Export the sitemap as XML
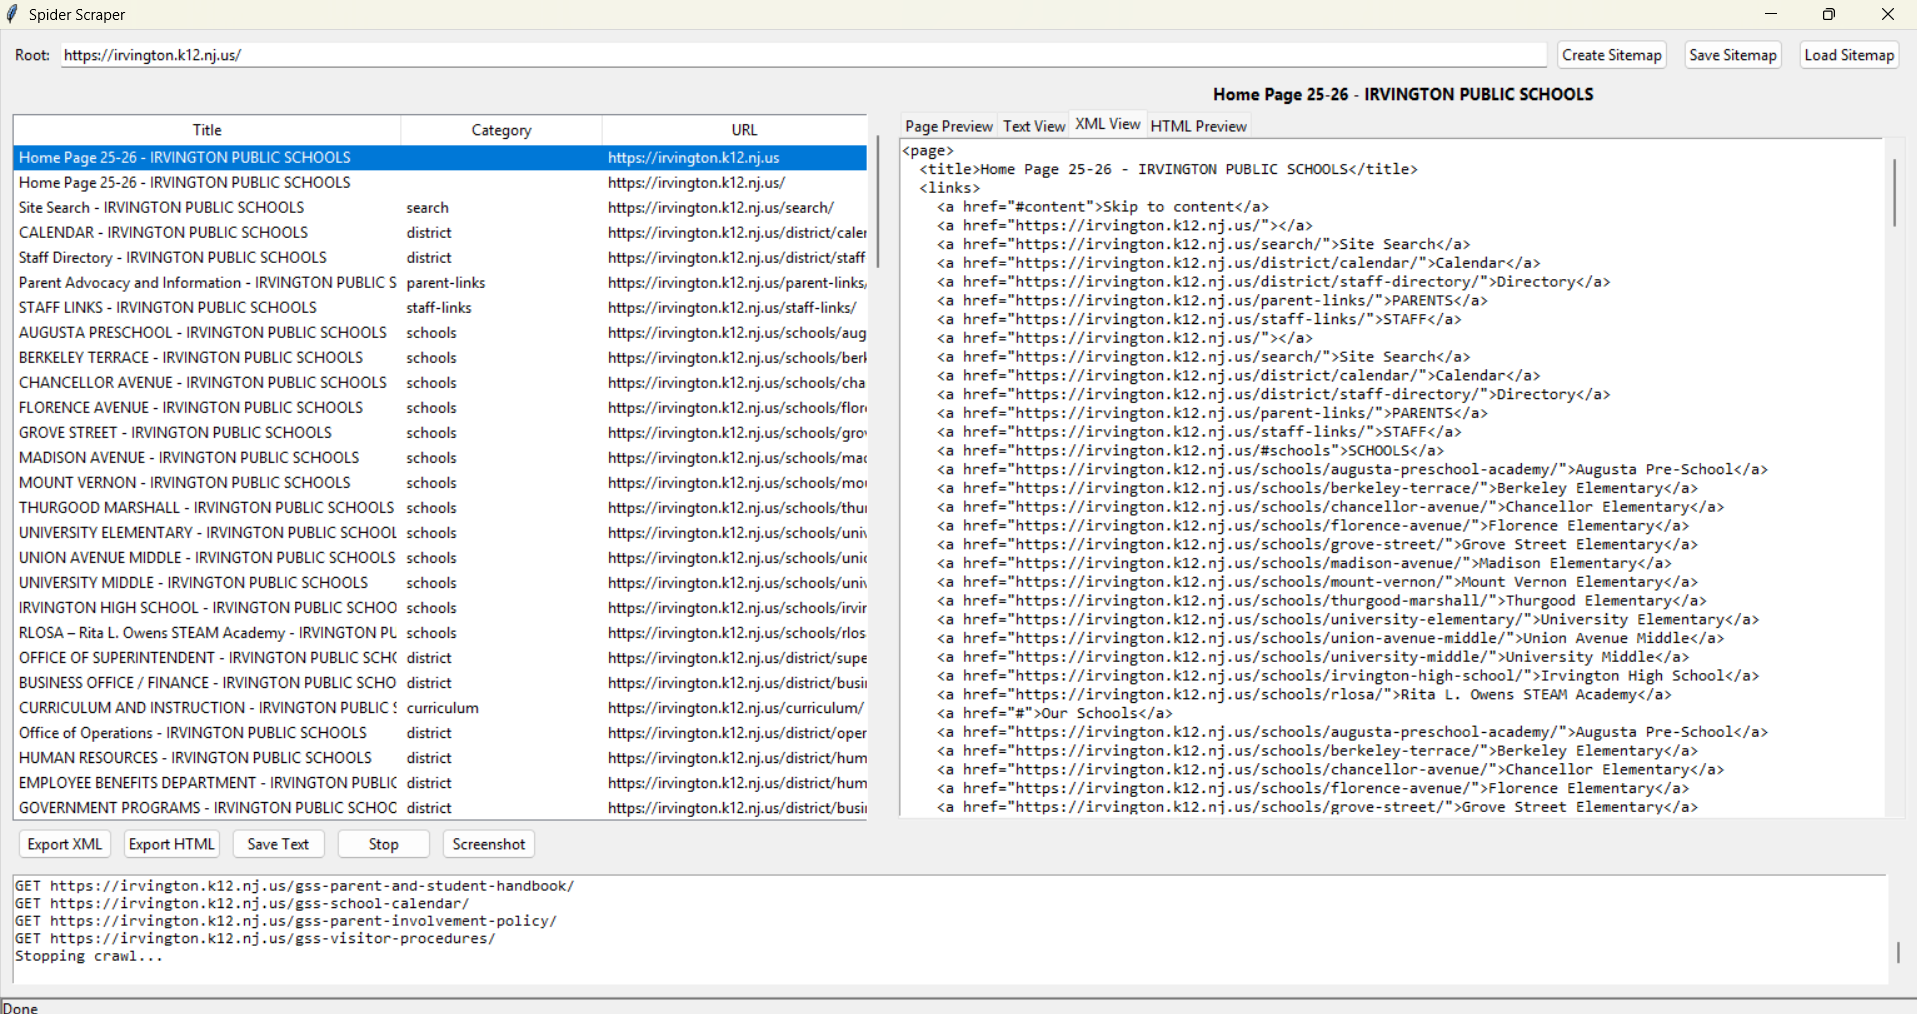Viewport: 1917px width, 1014px height. (65, 844)
